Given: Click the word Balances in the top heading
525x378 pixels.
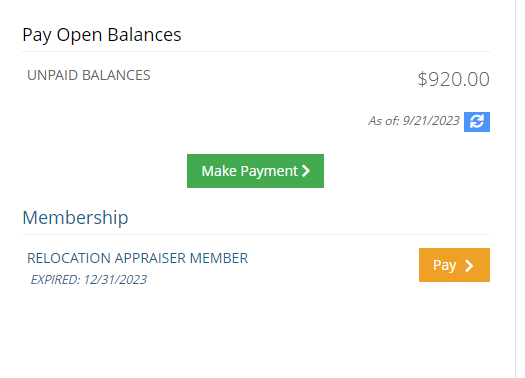Looking at the screenshot, I should [144, 35].
